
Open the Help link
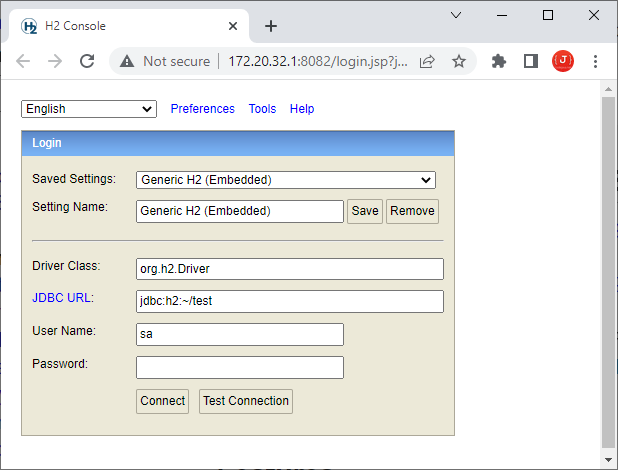302,109
